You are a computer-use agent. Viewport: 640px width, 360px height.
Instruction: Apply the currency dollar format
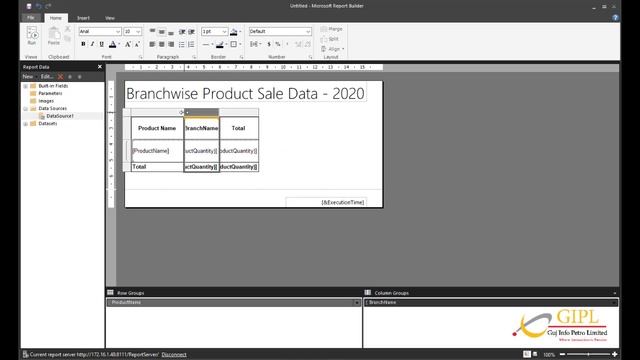tap(269, 44)
